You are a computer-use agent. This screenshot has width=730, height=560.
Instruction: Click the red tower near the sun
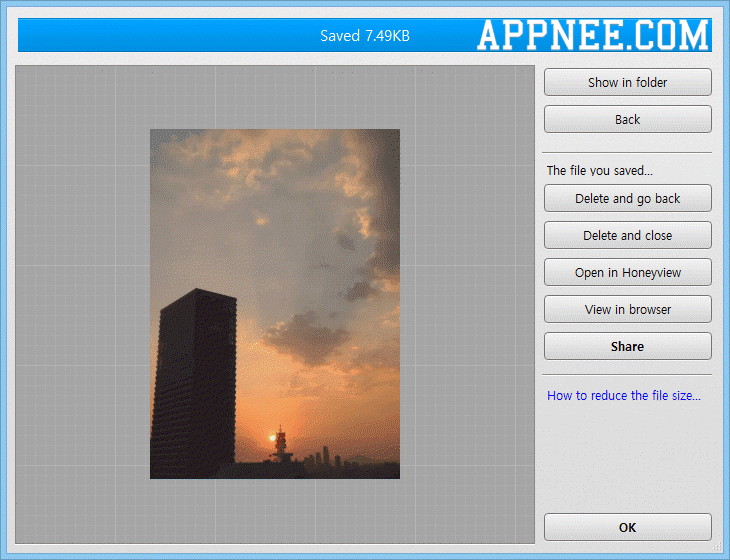[x=281, y=443]
